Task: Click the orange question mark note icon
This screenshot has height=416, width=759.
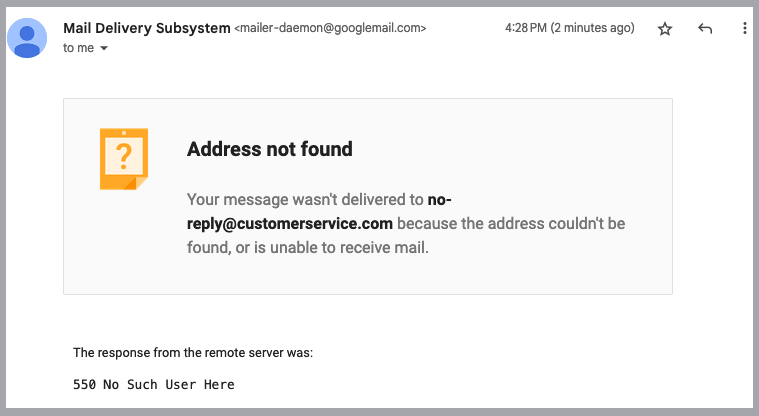Action: click(x=124, y=159)
